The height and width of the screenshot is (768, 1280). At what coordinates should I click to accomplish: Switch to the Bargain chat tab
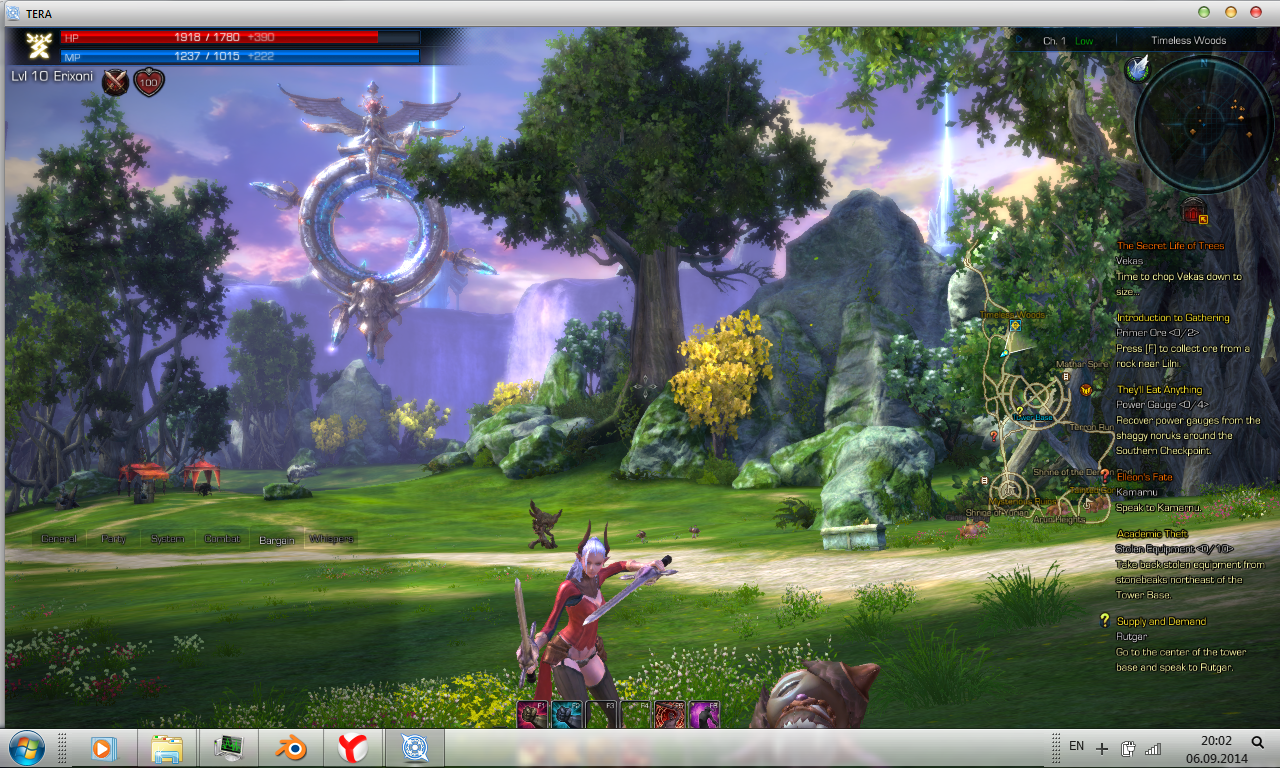coord(277,540)
